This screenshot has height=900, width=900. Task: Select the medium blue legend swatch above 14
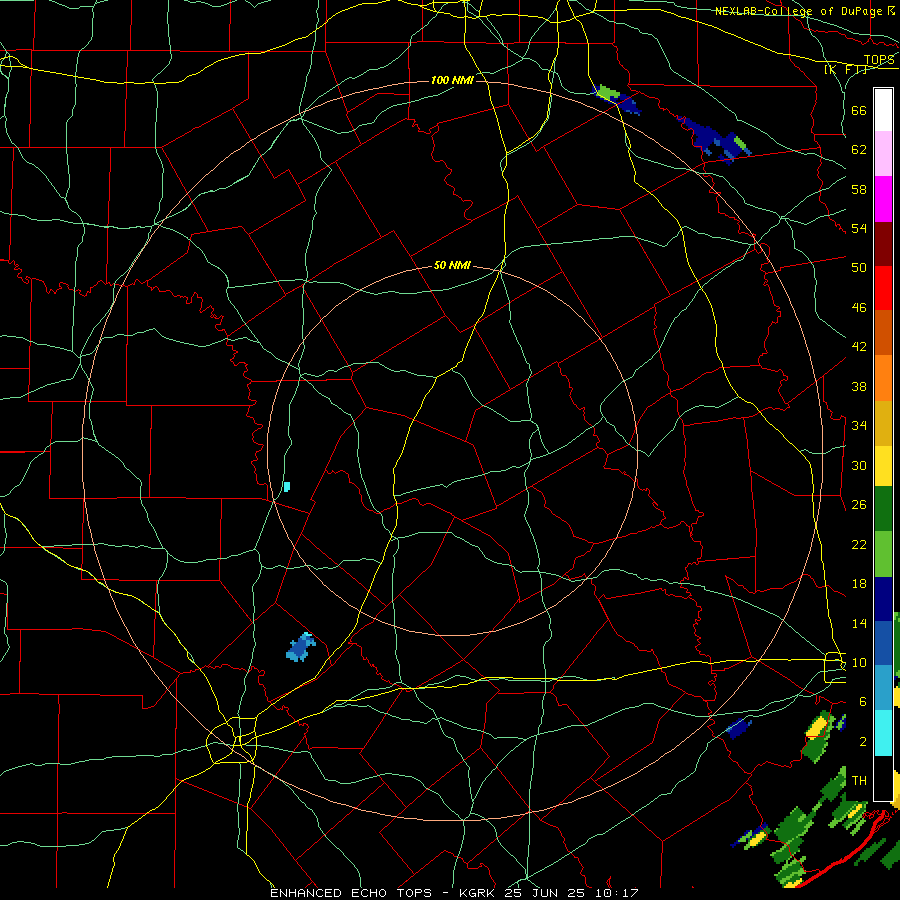883,643
